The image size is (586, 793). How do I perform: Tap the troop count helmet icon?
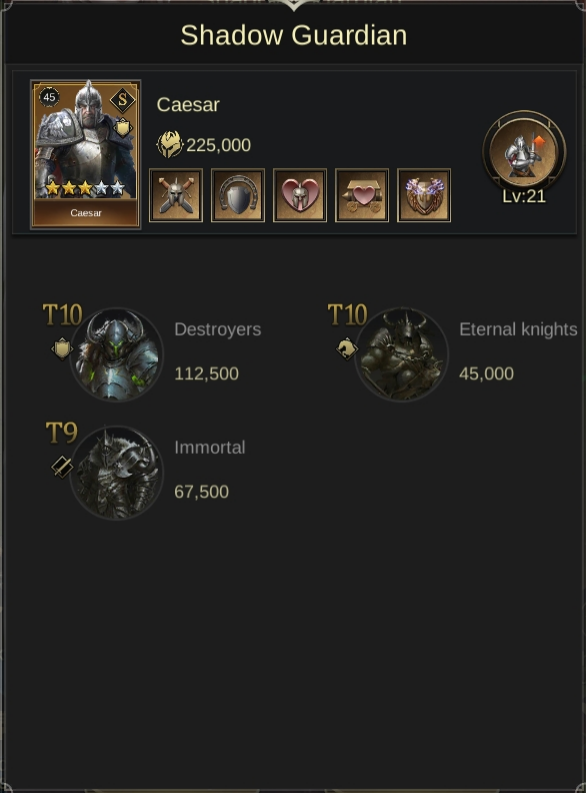170,145
